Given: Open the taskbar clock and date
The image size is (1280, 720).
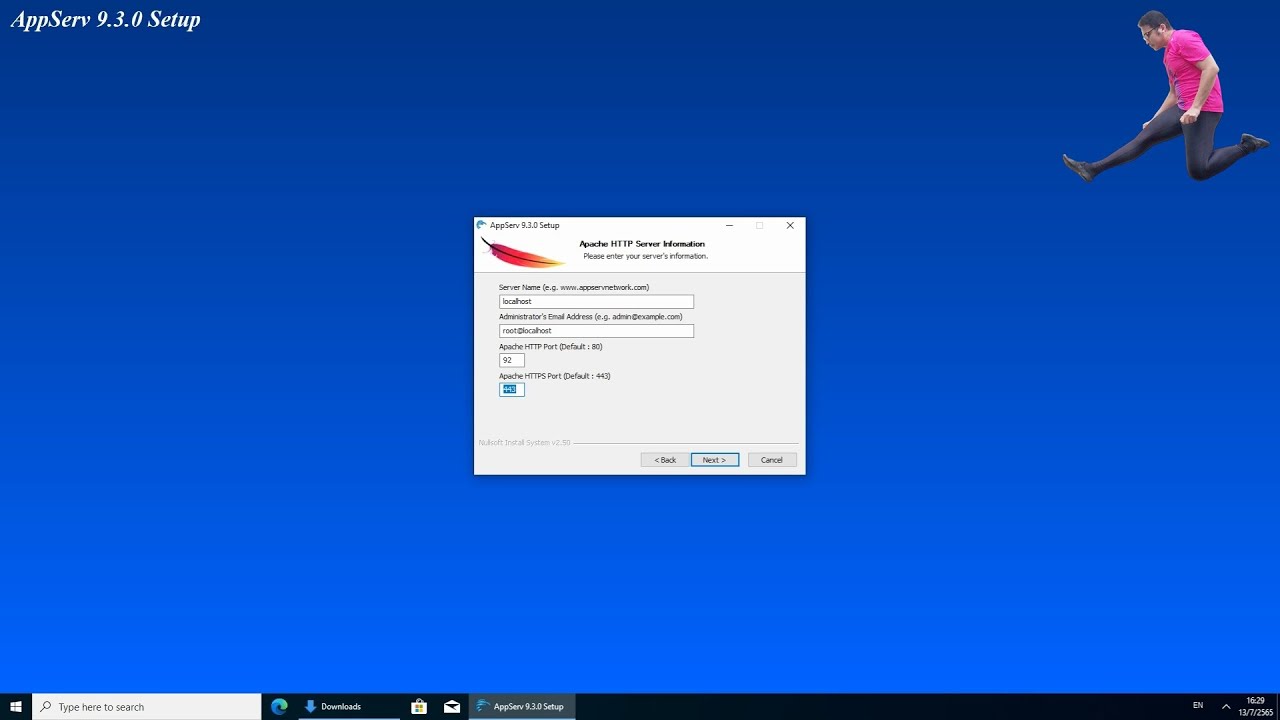Looking at the screenshot, I should pos(1255,706).
